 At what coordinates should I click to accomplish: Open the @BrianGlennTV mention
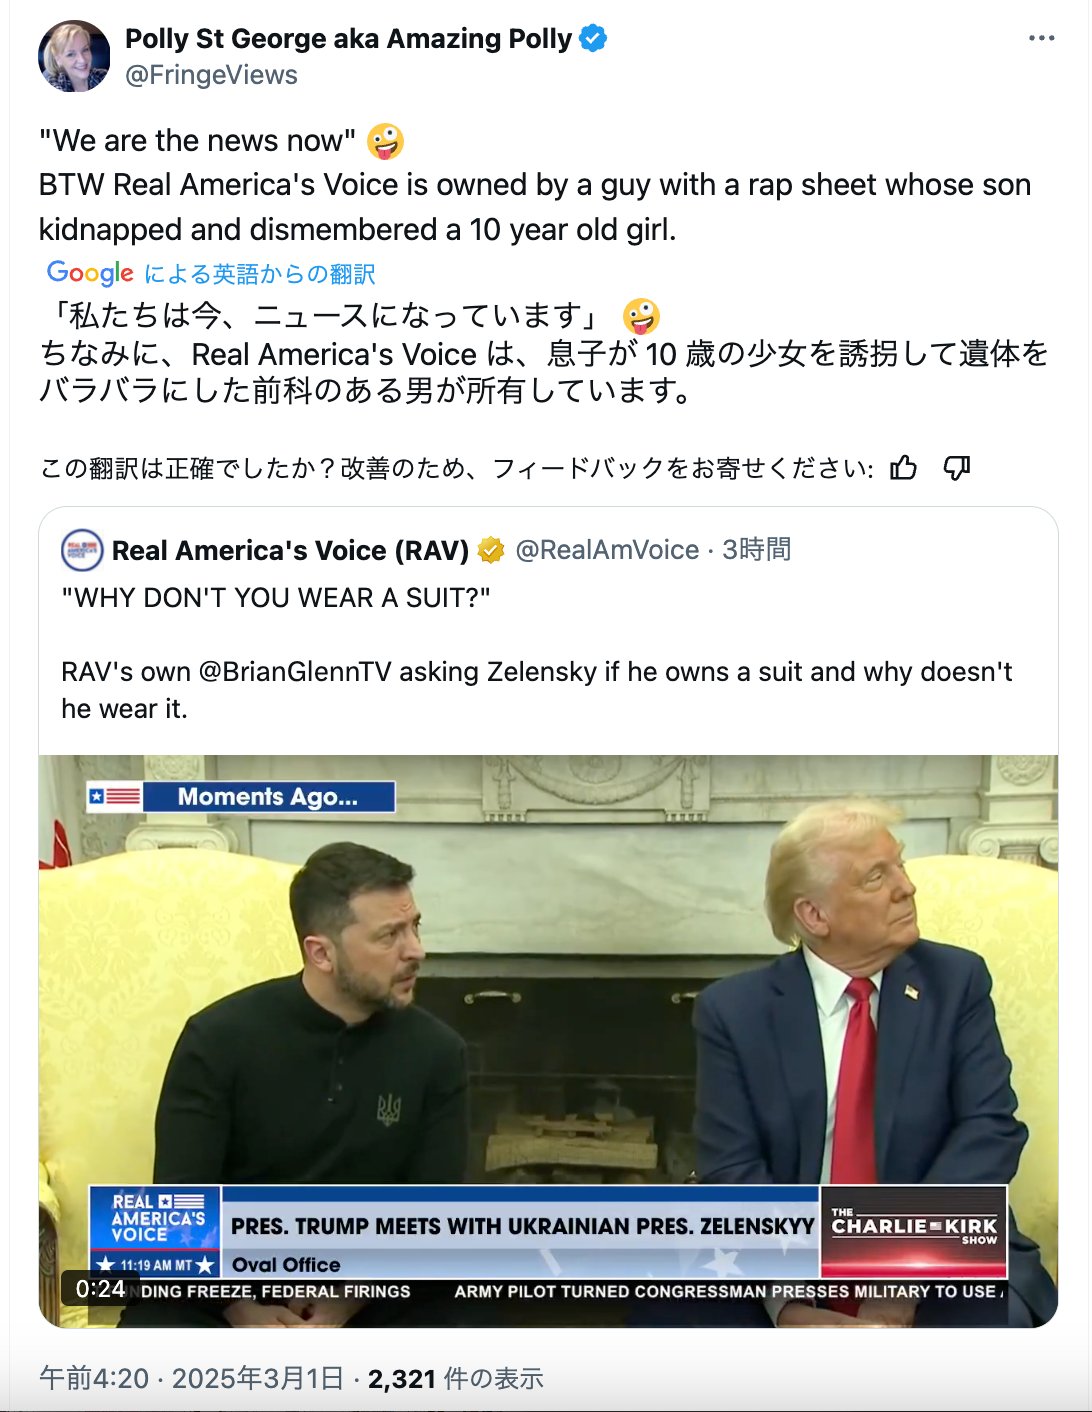pos(295,672)
